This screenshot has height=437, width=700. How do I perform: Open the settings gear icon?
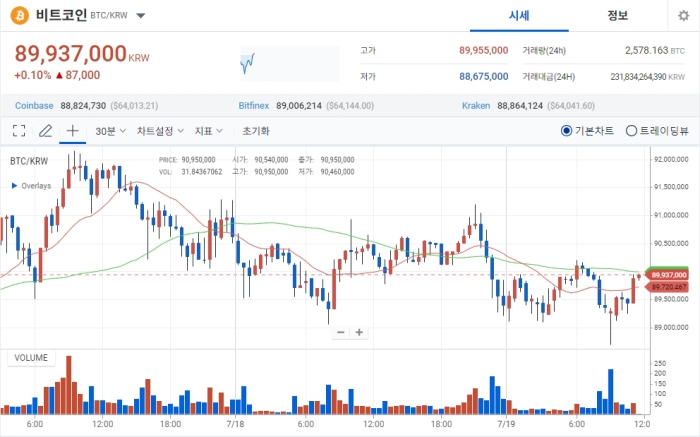(x=682, y=16)
